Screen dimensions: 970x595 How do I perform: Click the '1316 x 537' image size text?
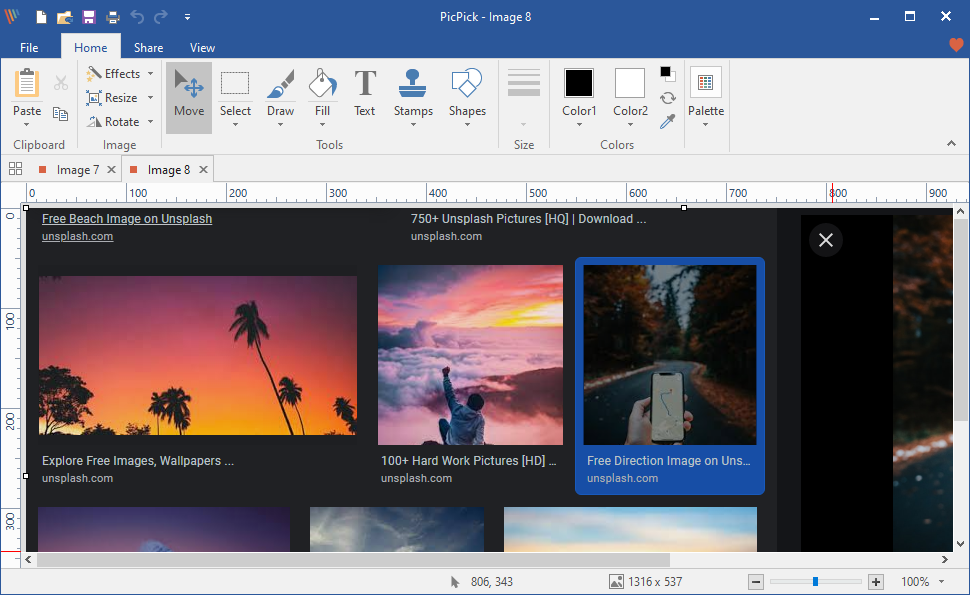click(655, 581)
